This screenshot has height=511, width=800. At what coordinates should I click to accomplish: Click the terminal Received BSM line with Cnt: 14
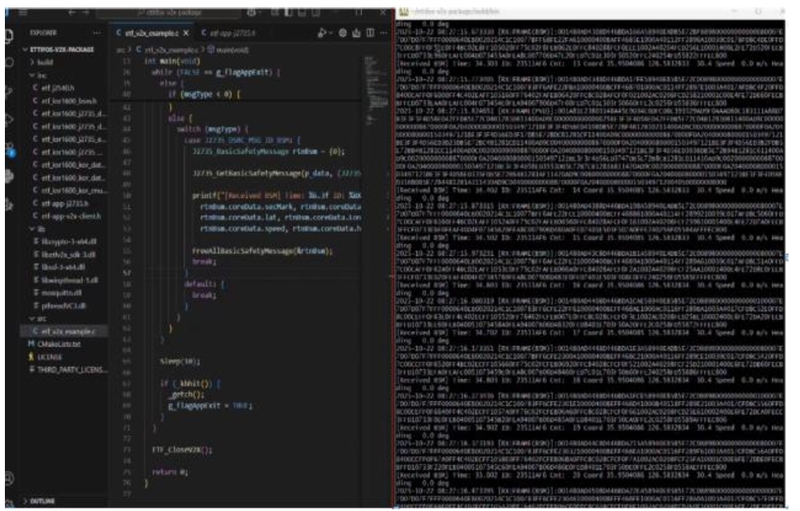pos(590,191)
